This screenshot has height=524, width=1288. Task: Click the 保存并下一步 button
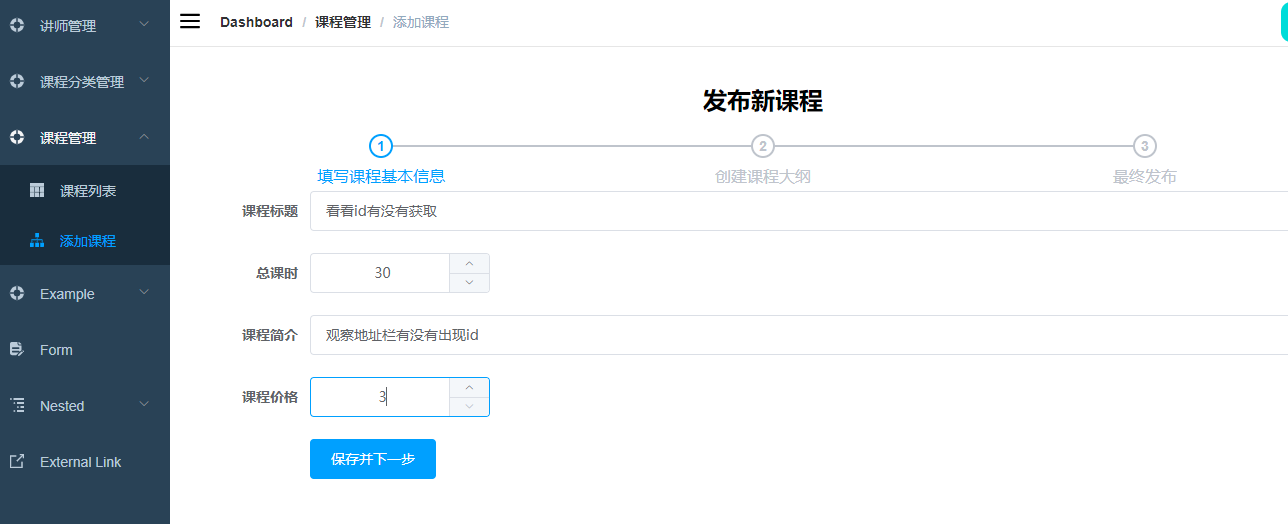click(x=373, y=459)
